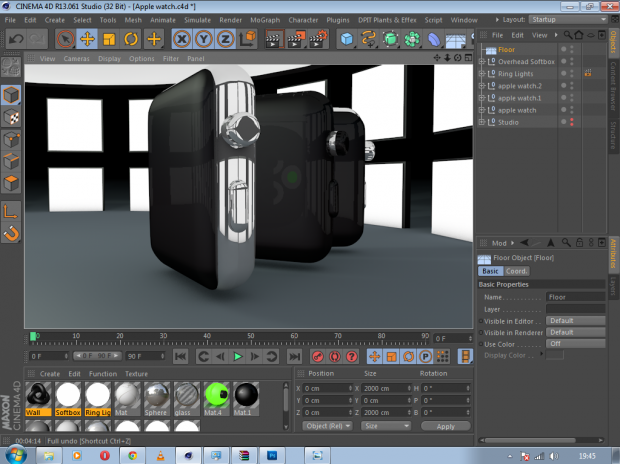Switch to the Coord. tab

click(516, 271)
